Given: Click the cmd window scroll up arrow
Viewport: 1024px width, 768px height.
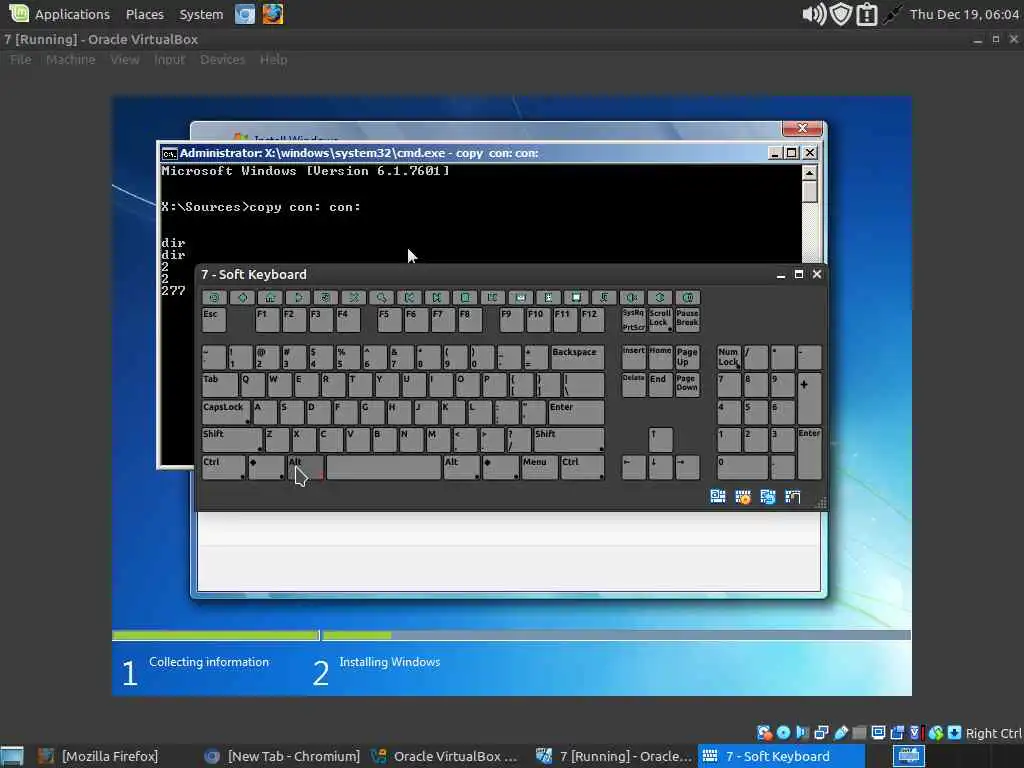Looking at the screenshot, I should point(809,173).
